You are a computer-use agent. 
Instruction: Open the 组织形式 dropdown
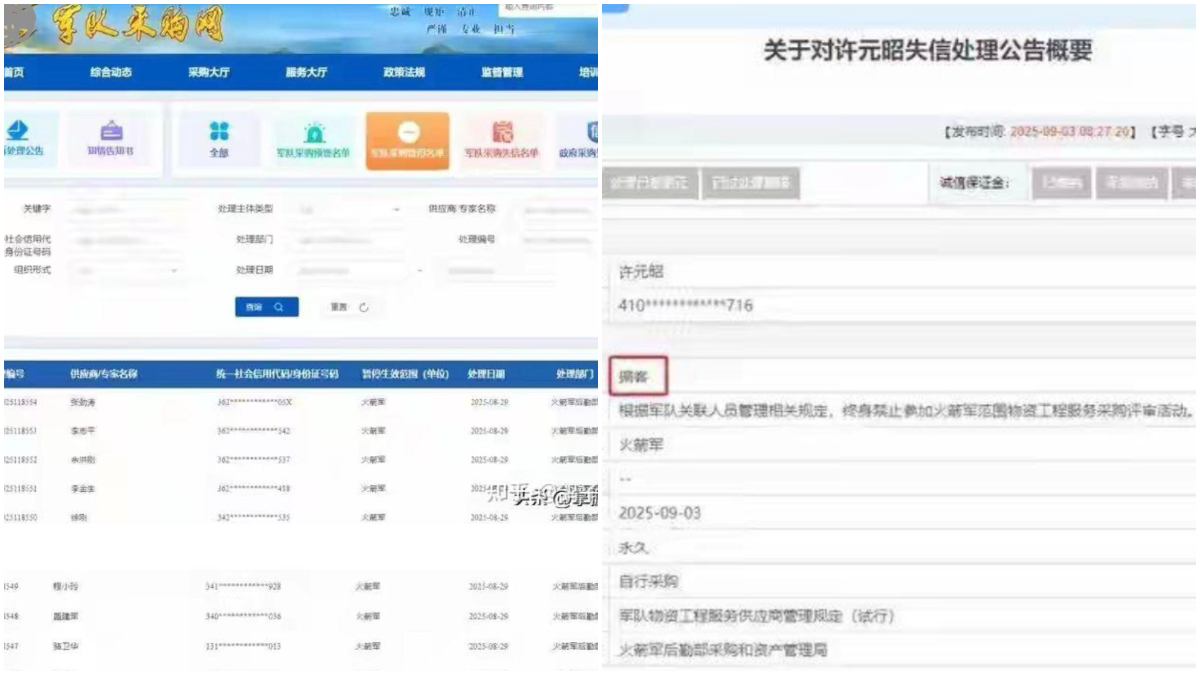128,271
